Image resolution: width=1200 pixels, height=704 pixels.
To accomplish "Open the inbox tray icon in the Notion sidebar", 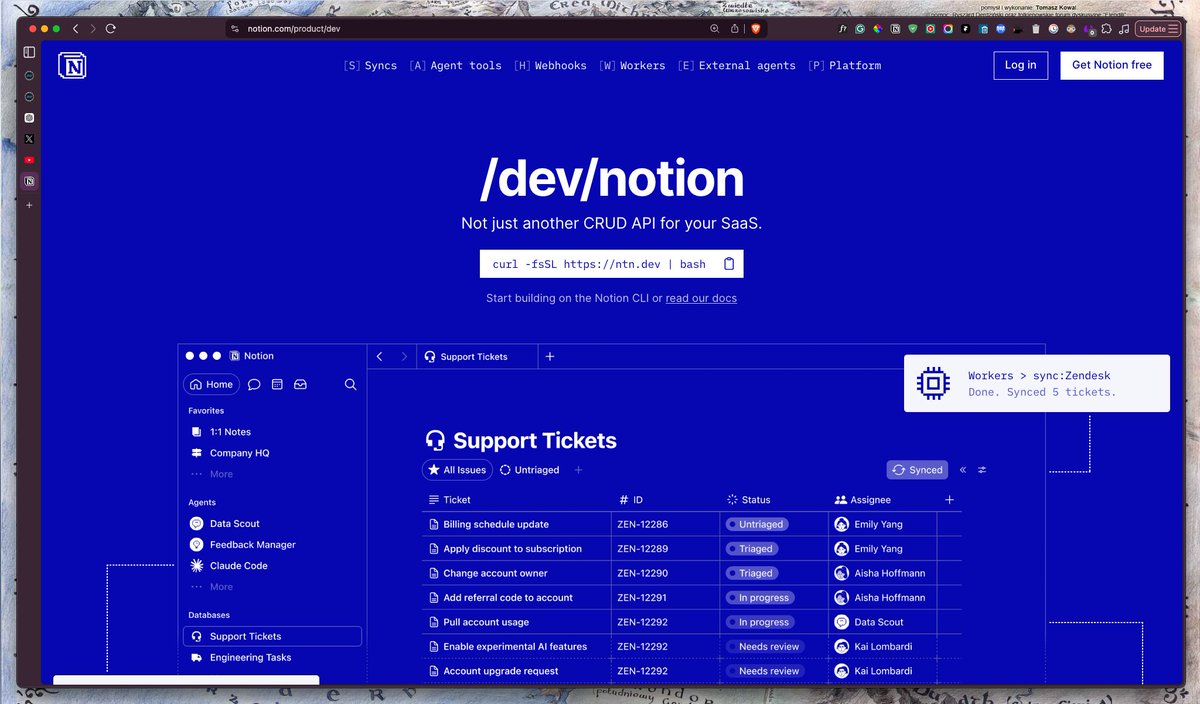I will pos(300,384).
